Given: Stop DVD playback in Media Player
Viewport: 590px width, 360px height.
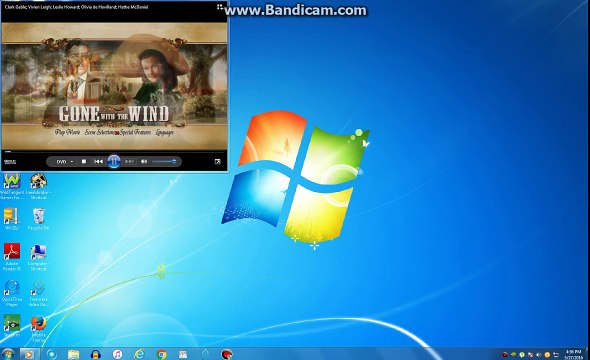Looking at the screenshot, I should pyautogui.click(x=84, y=161).
